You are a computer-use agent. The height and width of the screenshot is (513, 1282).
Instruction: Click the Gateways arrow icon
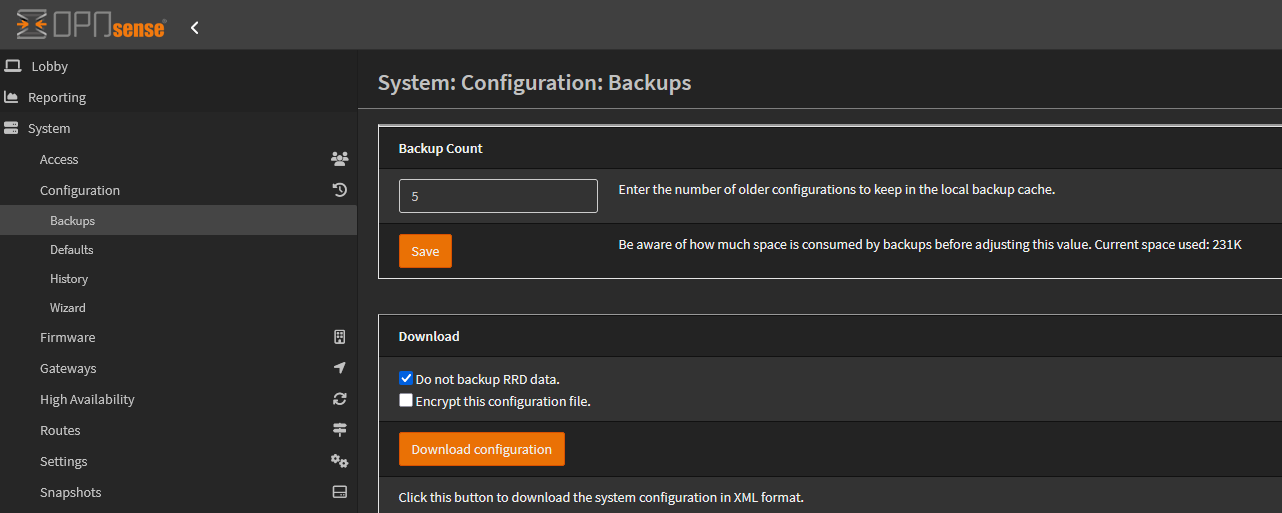pos(339,368)
